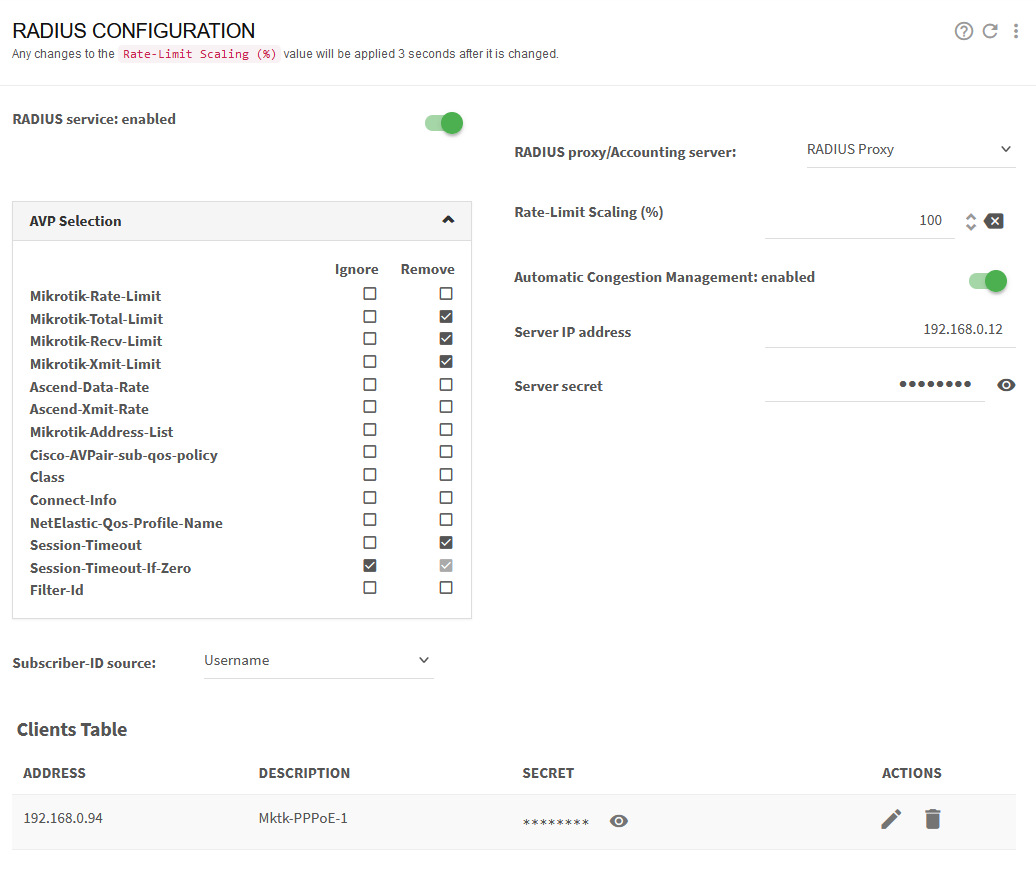Check Ignore for Mikrotik-Rate-Limit
1036x884 pixels.
coord(369,293)
